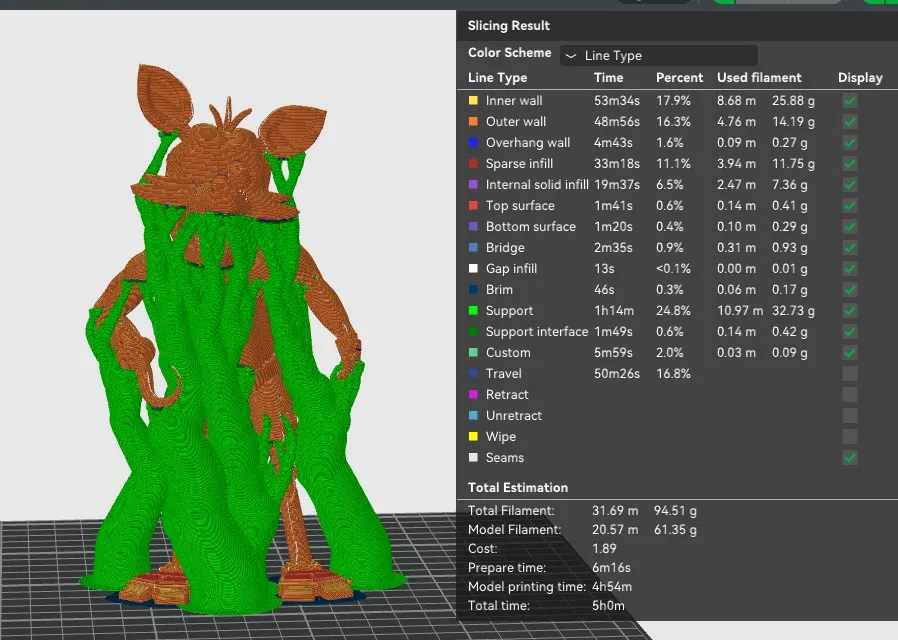The height and width of the screenshot is (640, 898).
Task: Click the yellow Wipe color swatch
Action: pos(473,436)
